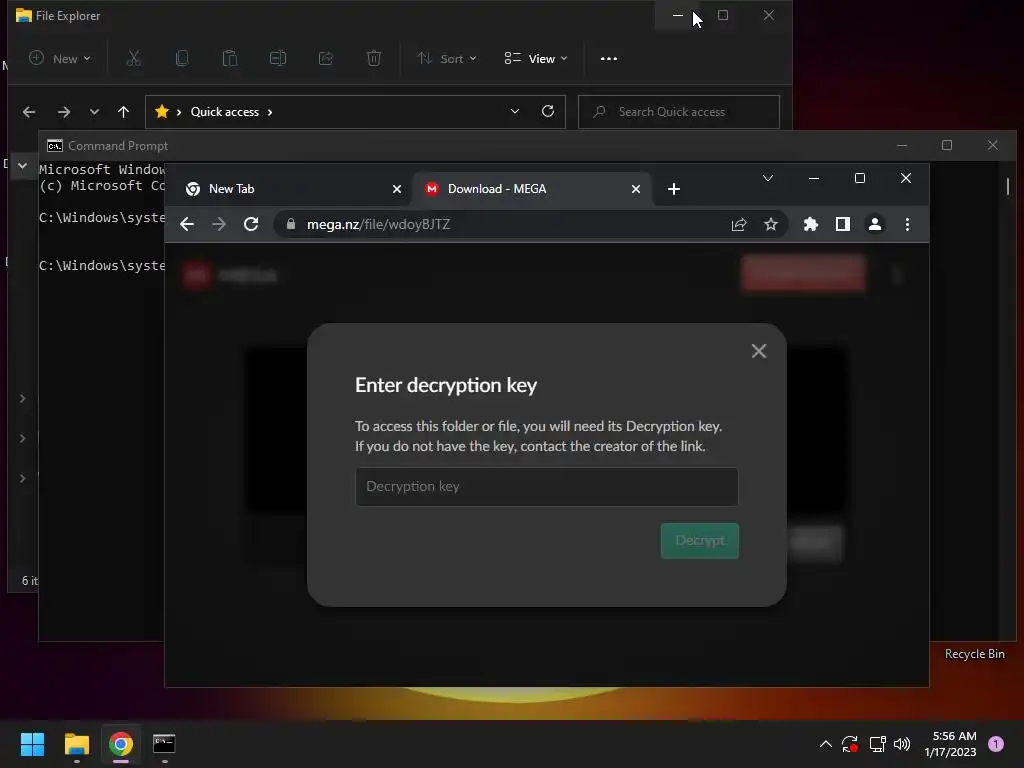Click the Chrome address bar URL
Screen dimensions: 1024x768
(x=379, y=225)
